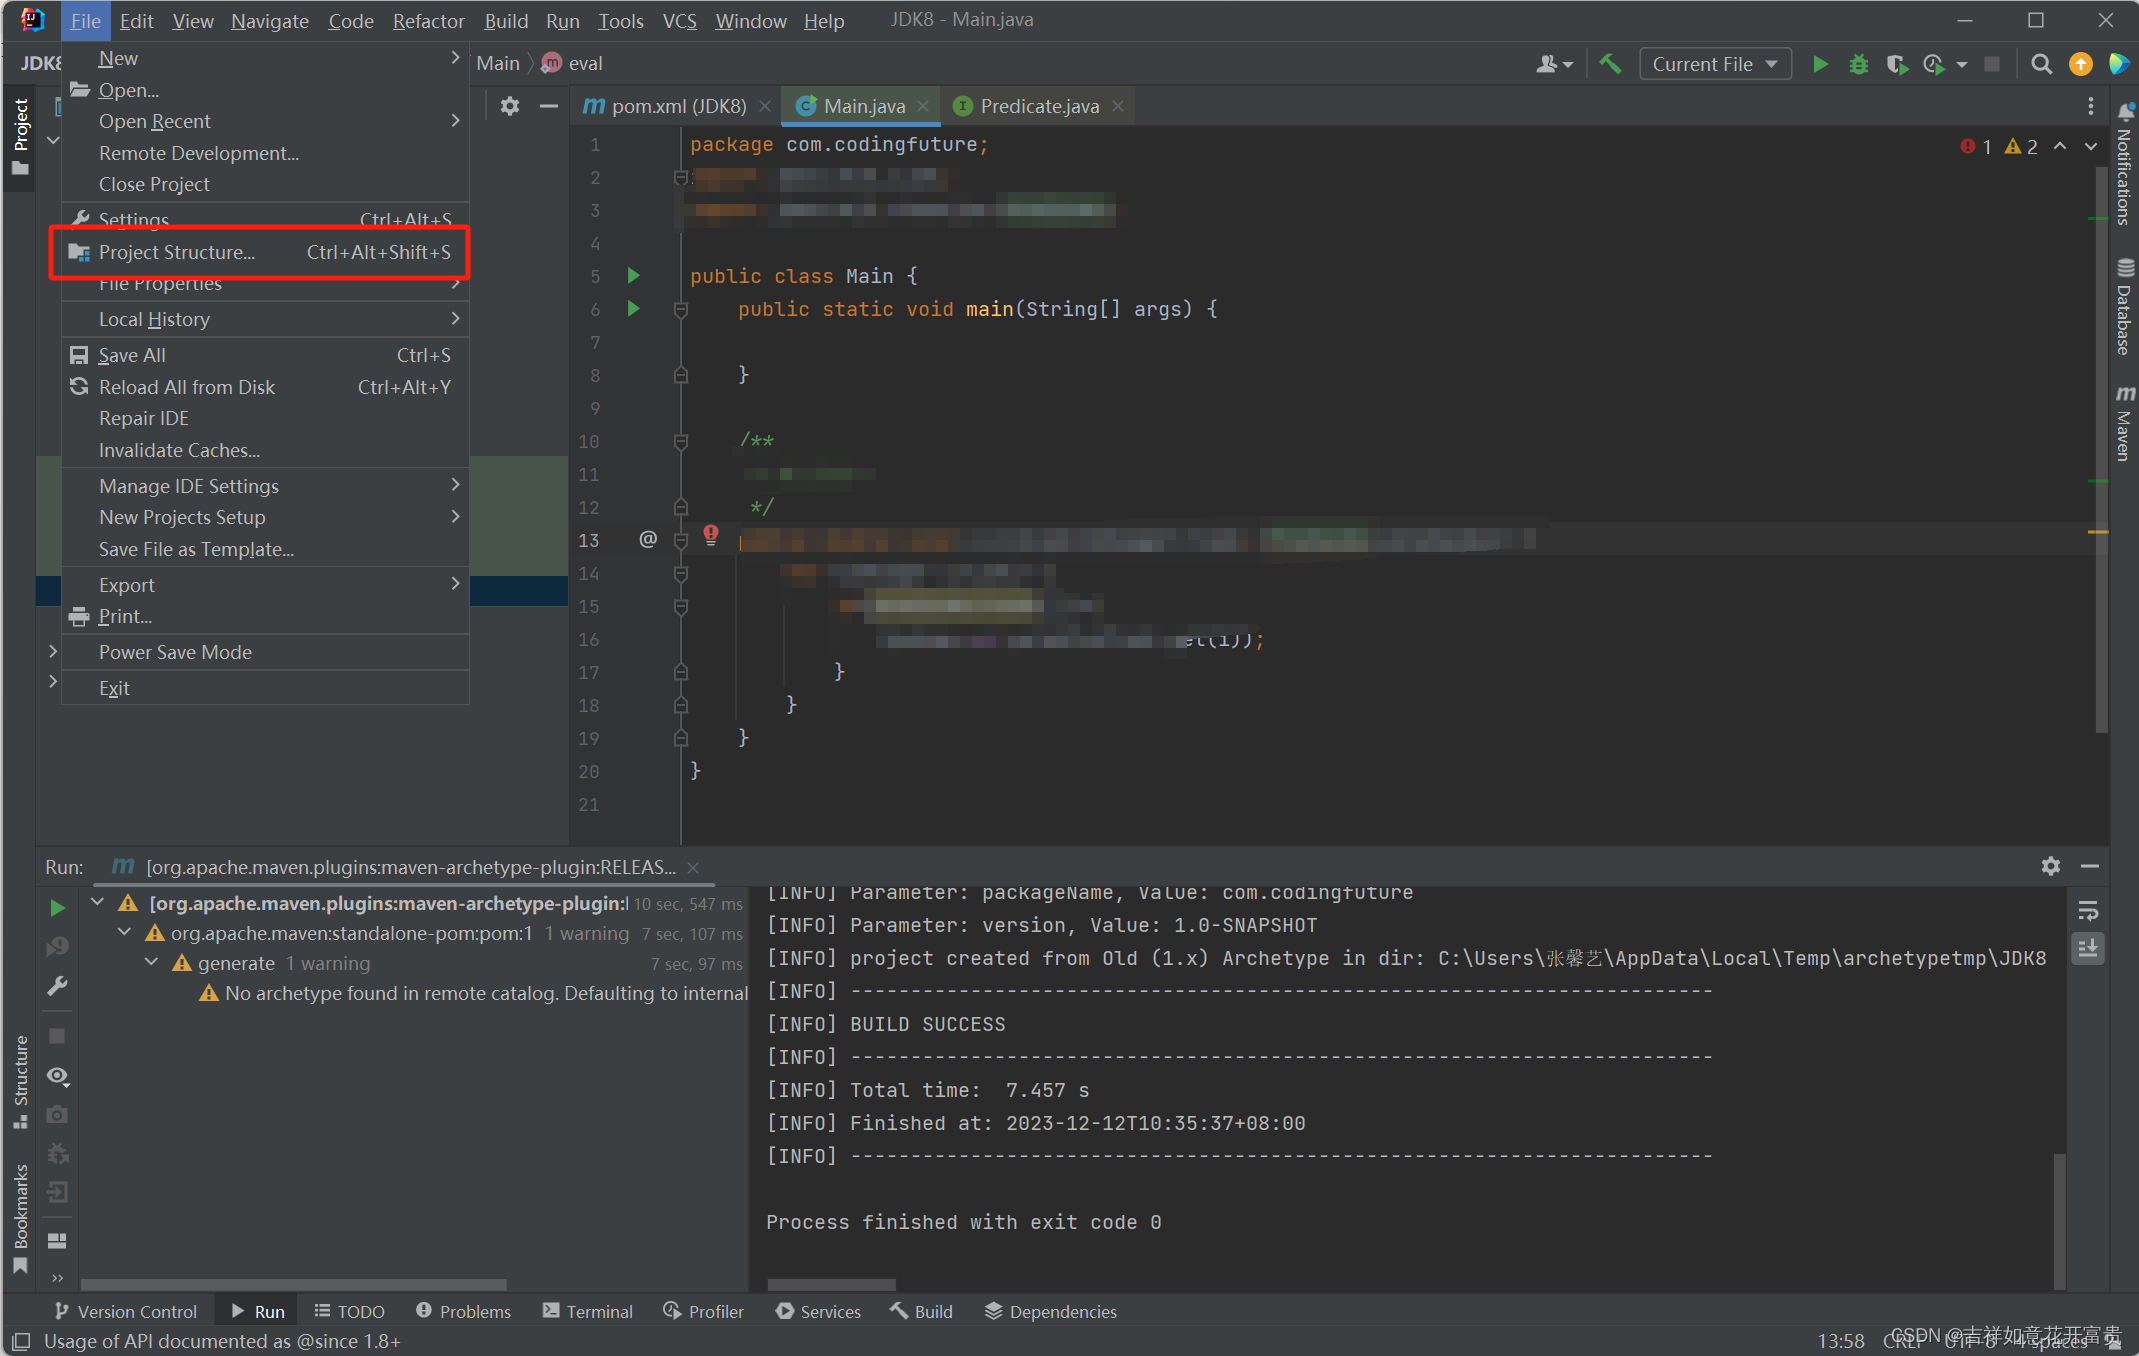
Task: Click the green Run button in toolbar
Action: point(1820,64)
